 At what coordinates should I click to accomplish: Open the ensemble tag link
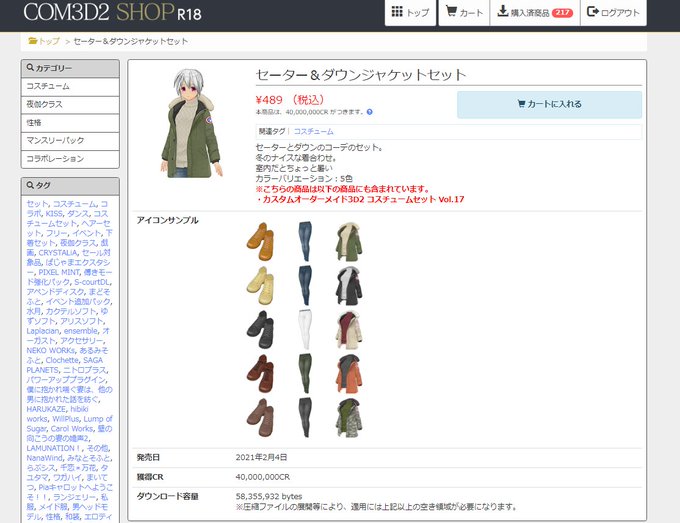[x=81, y=331]
